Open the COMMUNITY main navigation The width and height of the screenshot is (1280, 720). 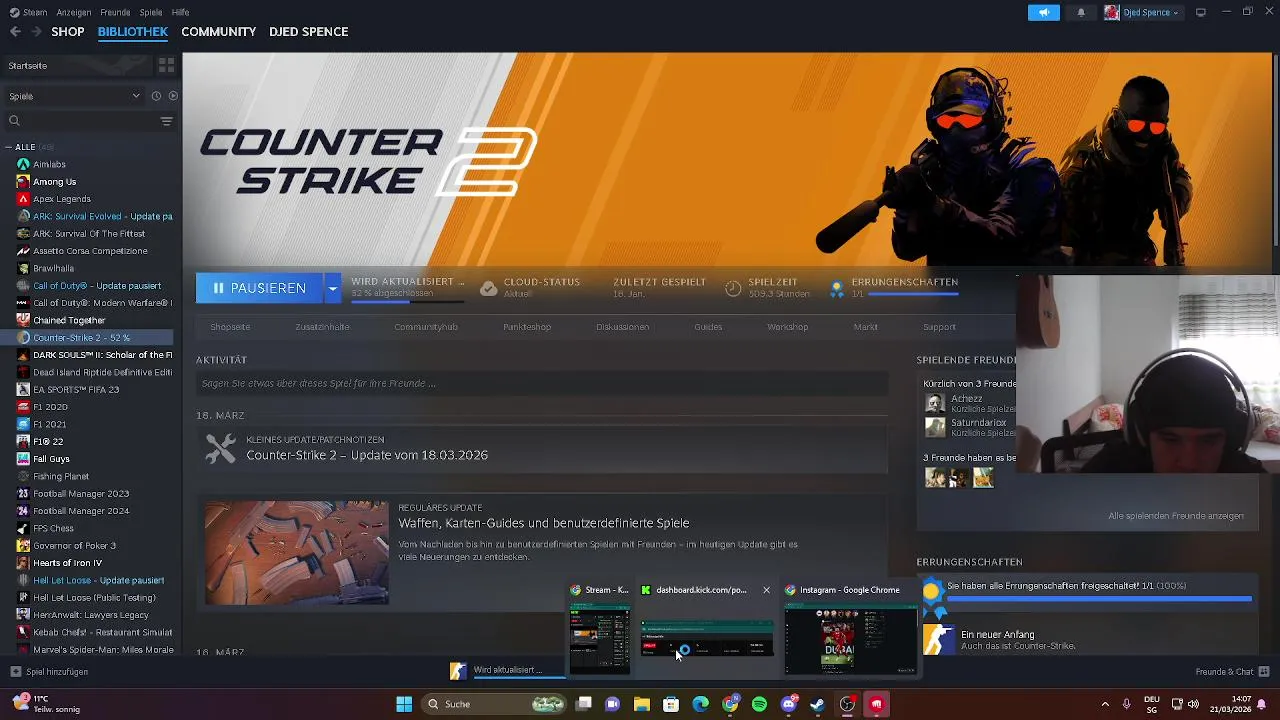[x=218, y=32]
